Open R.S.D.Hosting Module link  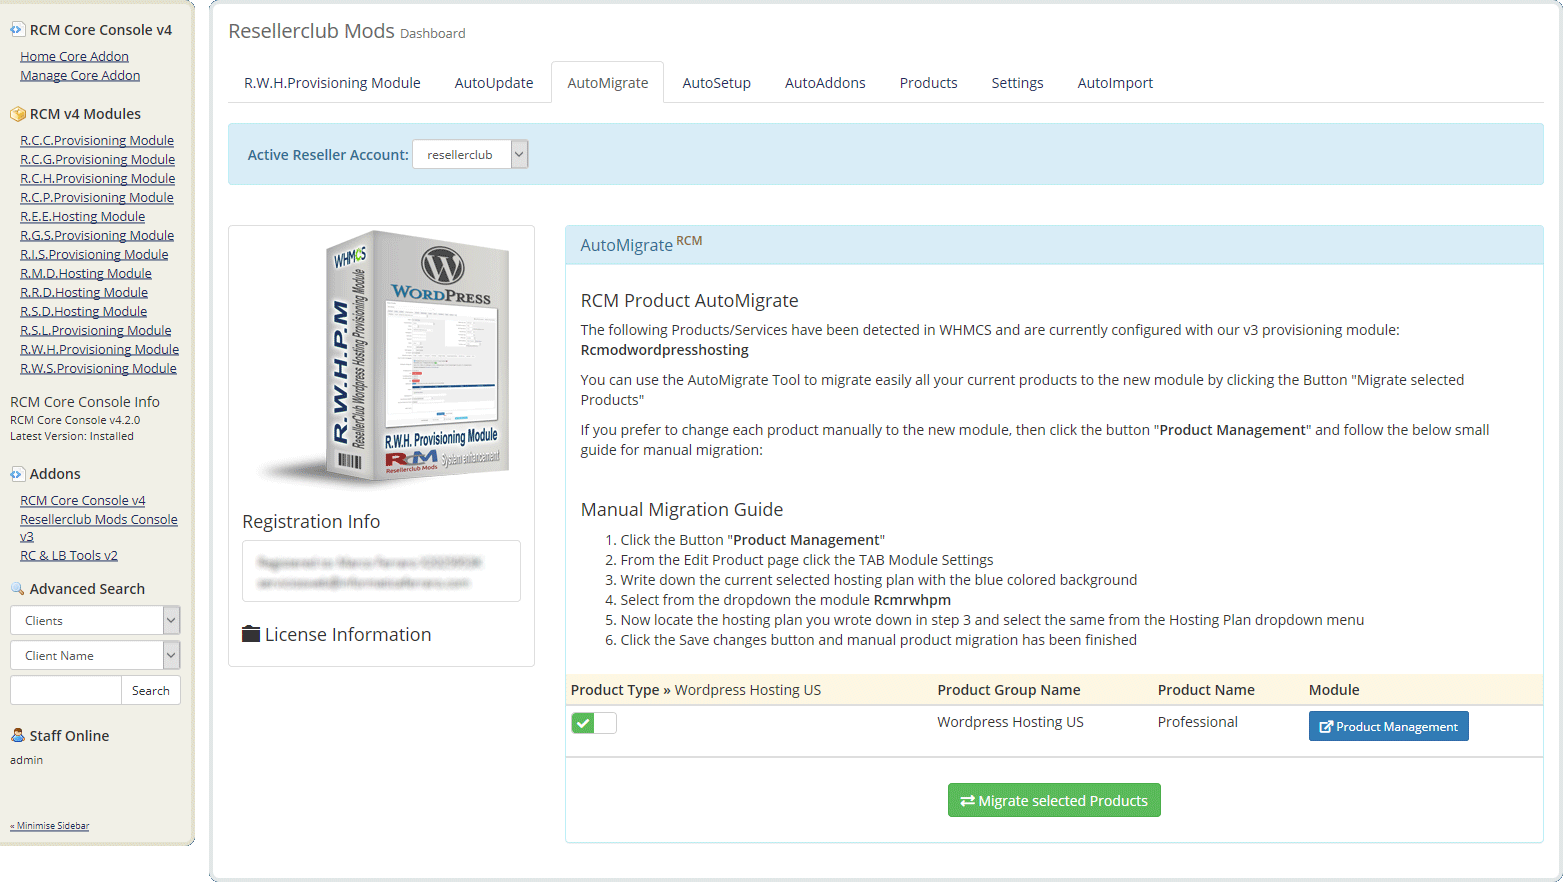pos(83,312)
